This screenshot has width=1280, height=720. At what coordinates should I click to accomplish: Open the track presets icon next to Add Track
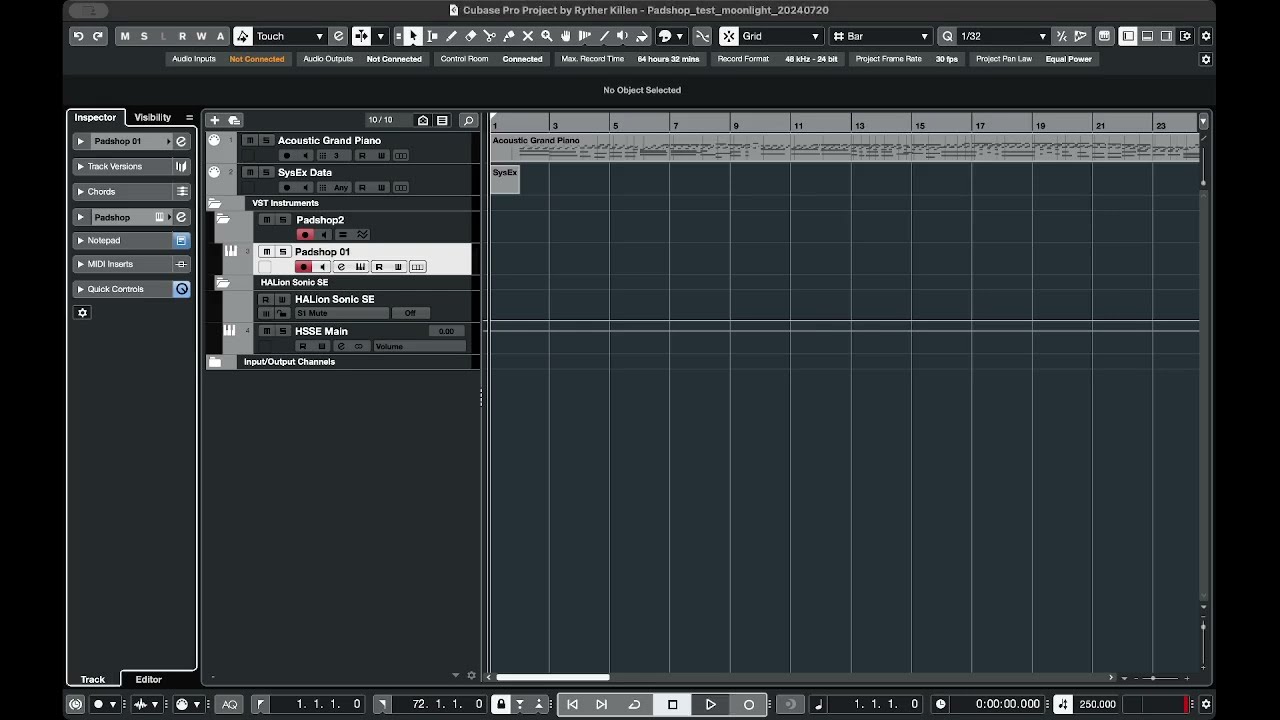(x=234, y=120)
